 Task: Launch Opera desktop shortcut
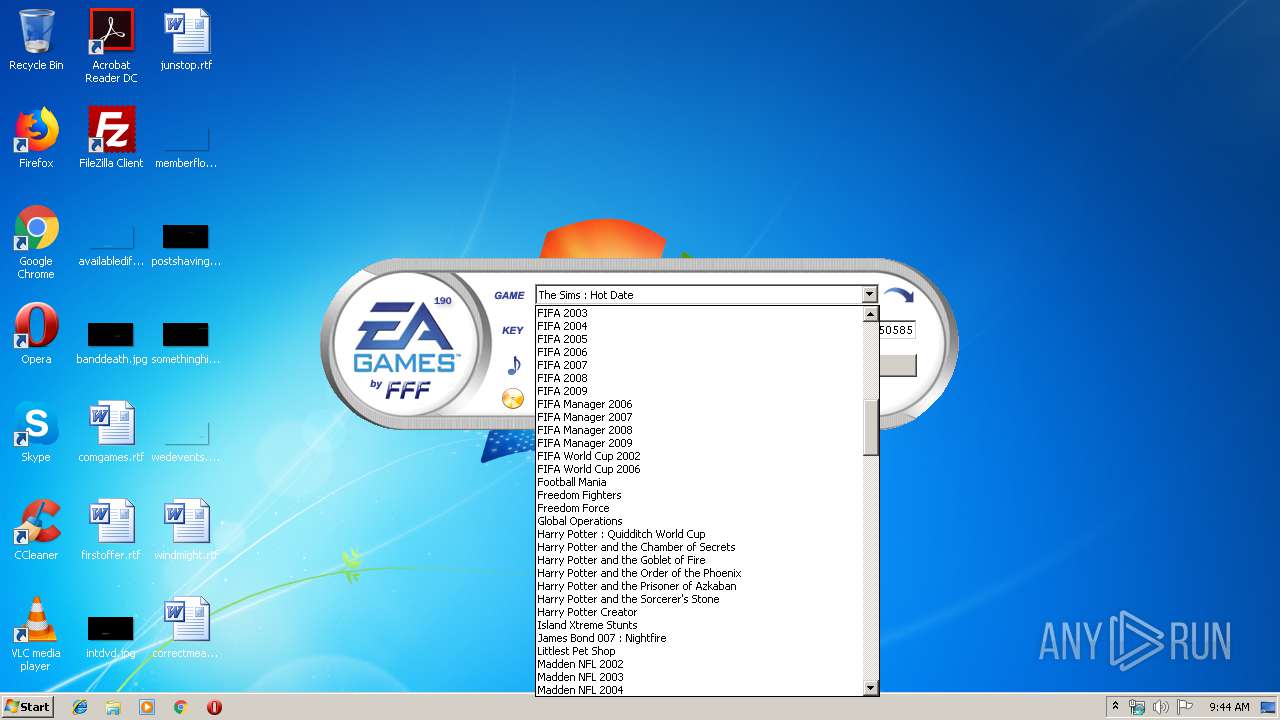[36, 334]
